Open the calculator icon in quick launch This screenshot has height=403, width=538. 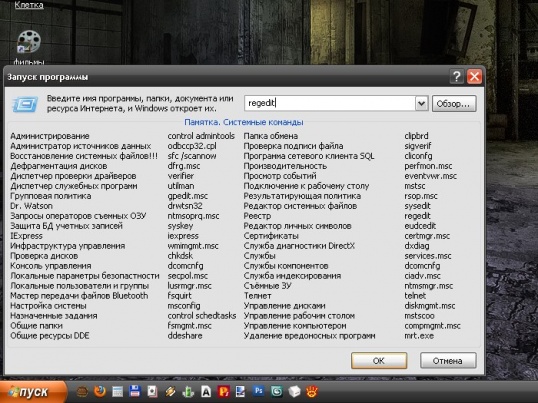pos(117,391)
